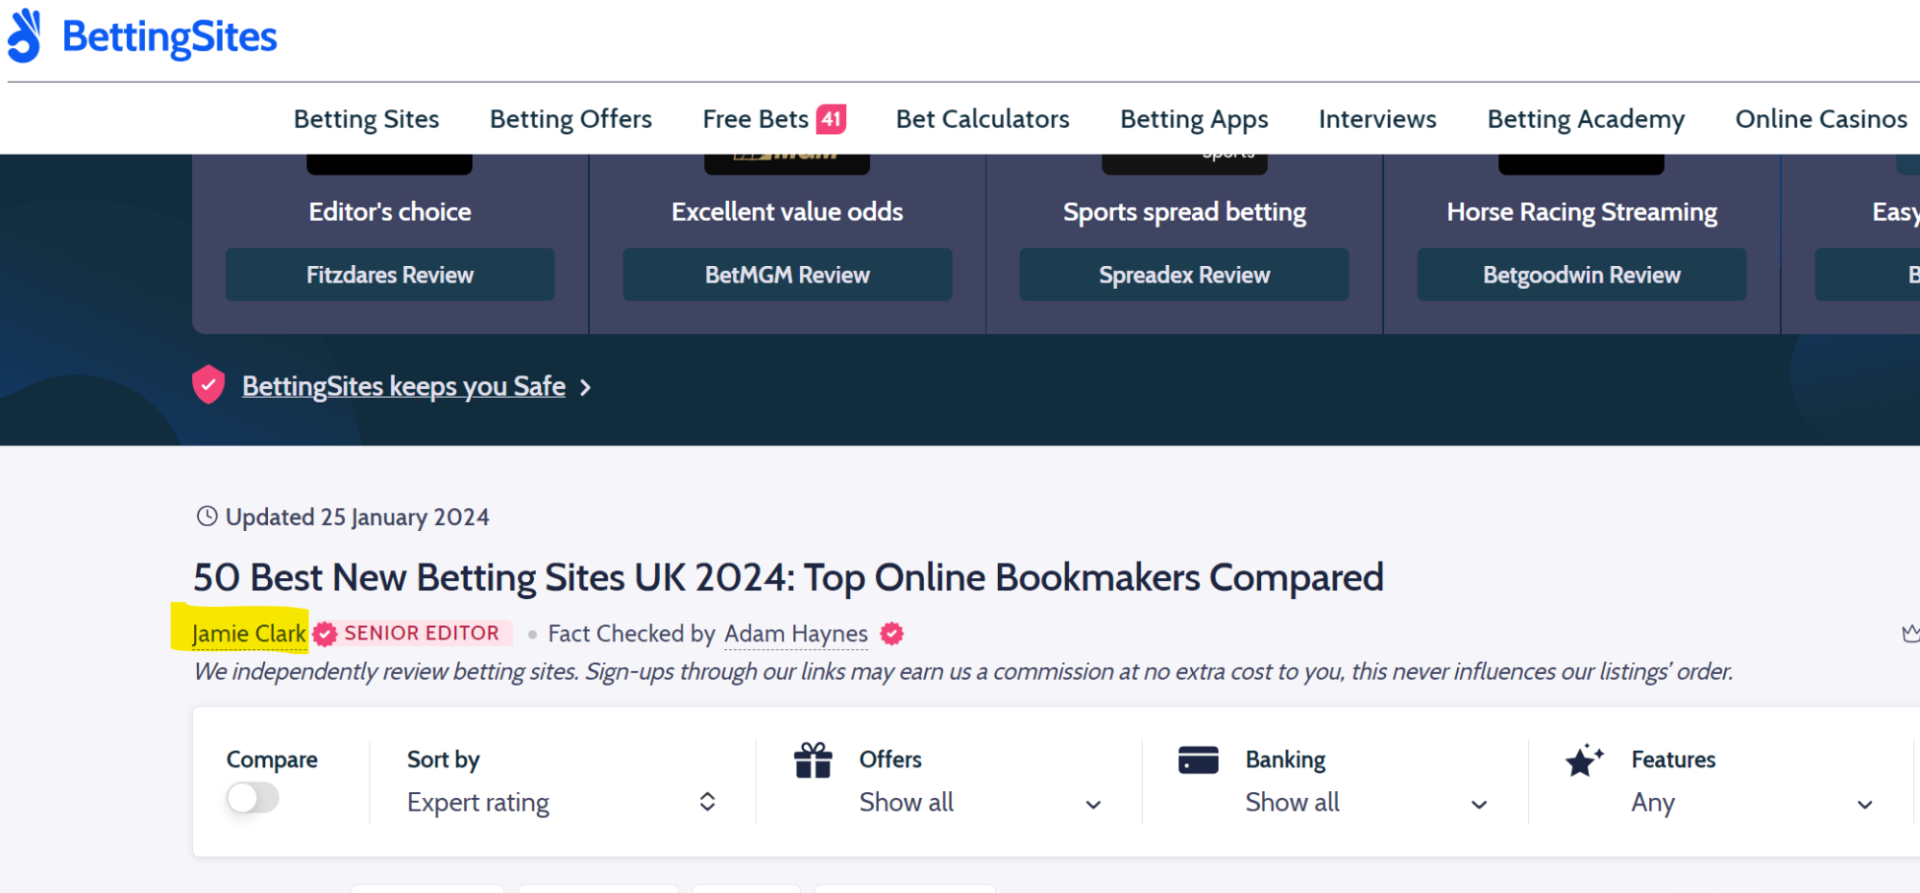Click the pink safety shield icon
The width and height of the screenshot is (1920, 893).
tap(208, 385)
